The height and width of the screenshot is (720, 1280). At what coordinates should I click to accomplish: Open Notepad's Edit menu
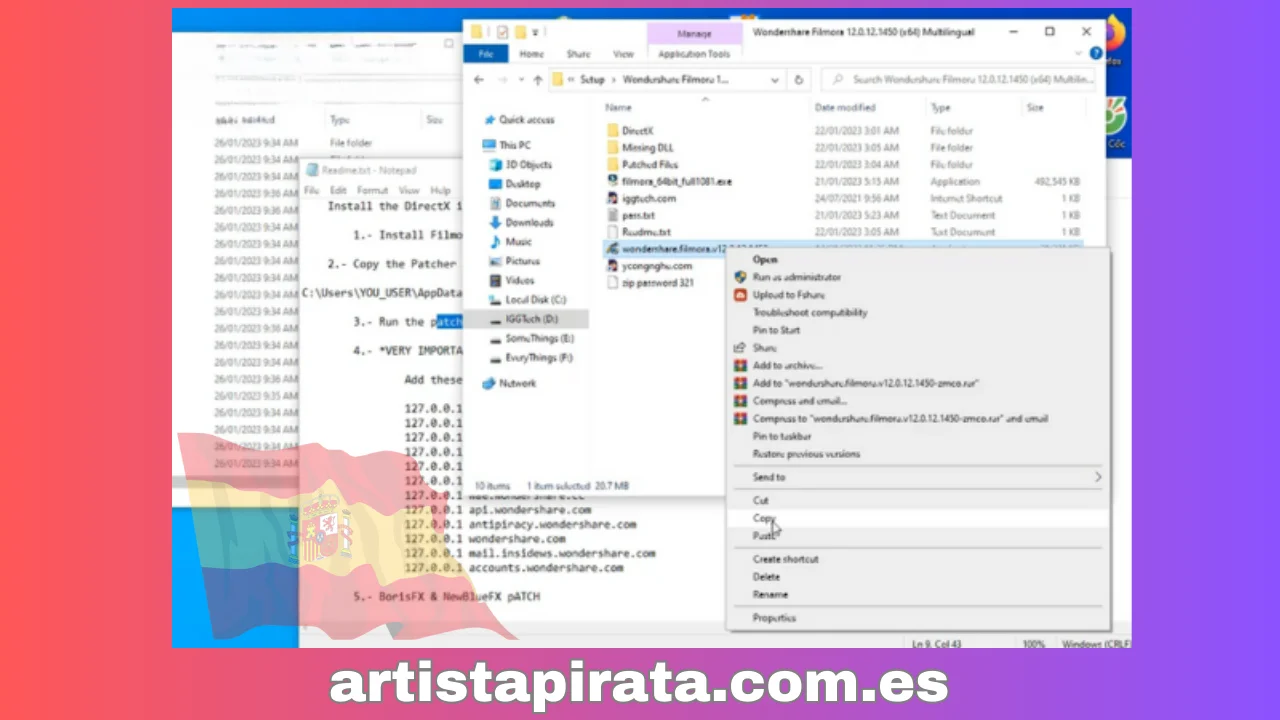point(338,190)
